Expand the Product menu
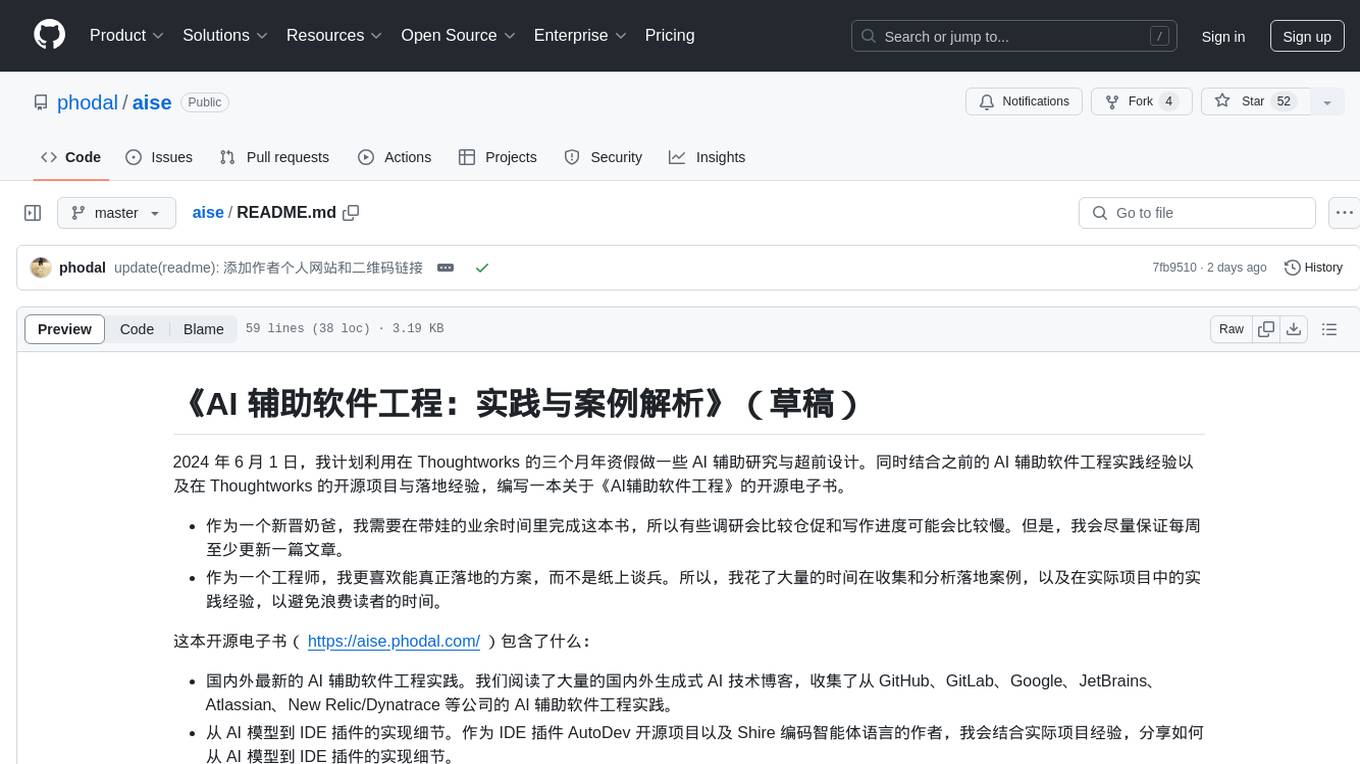This screenshot has width=1360, height=764. coord(127,35)
